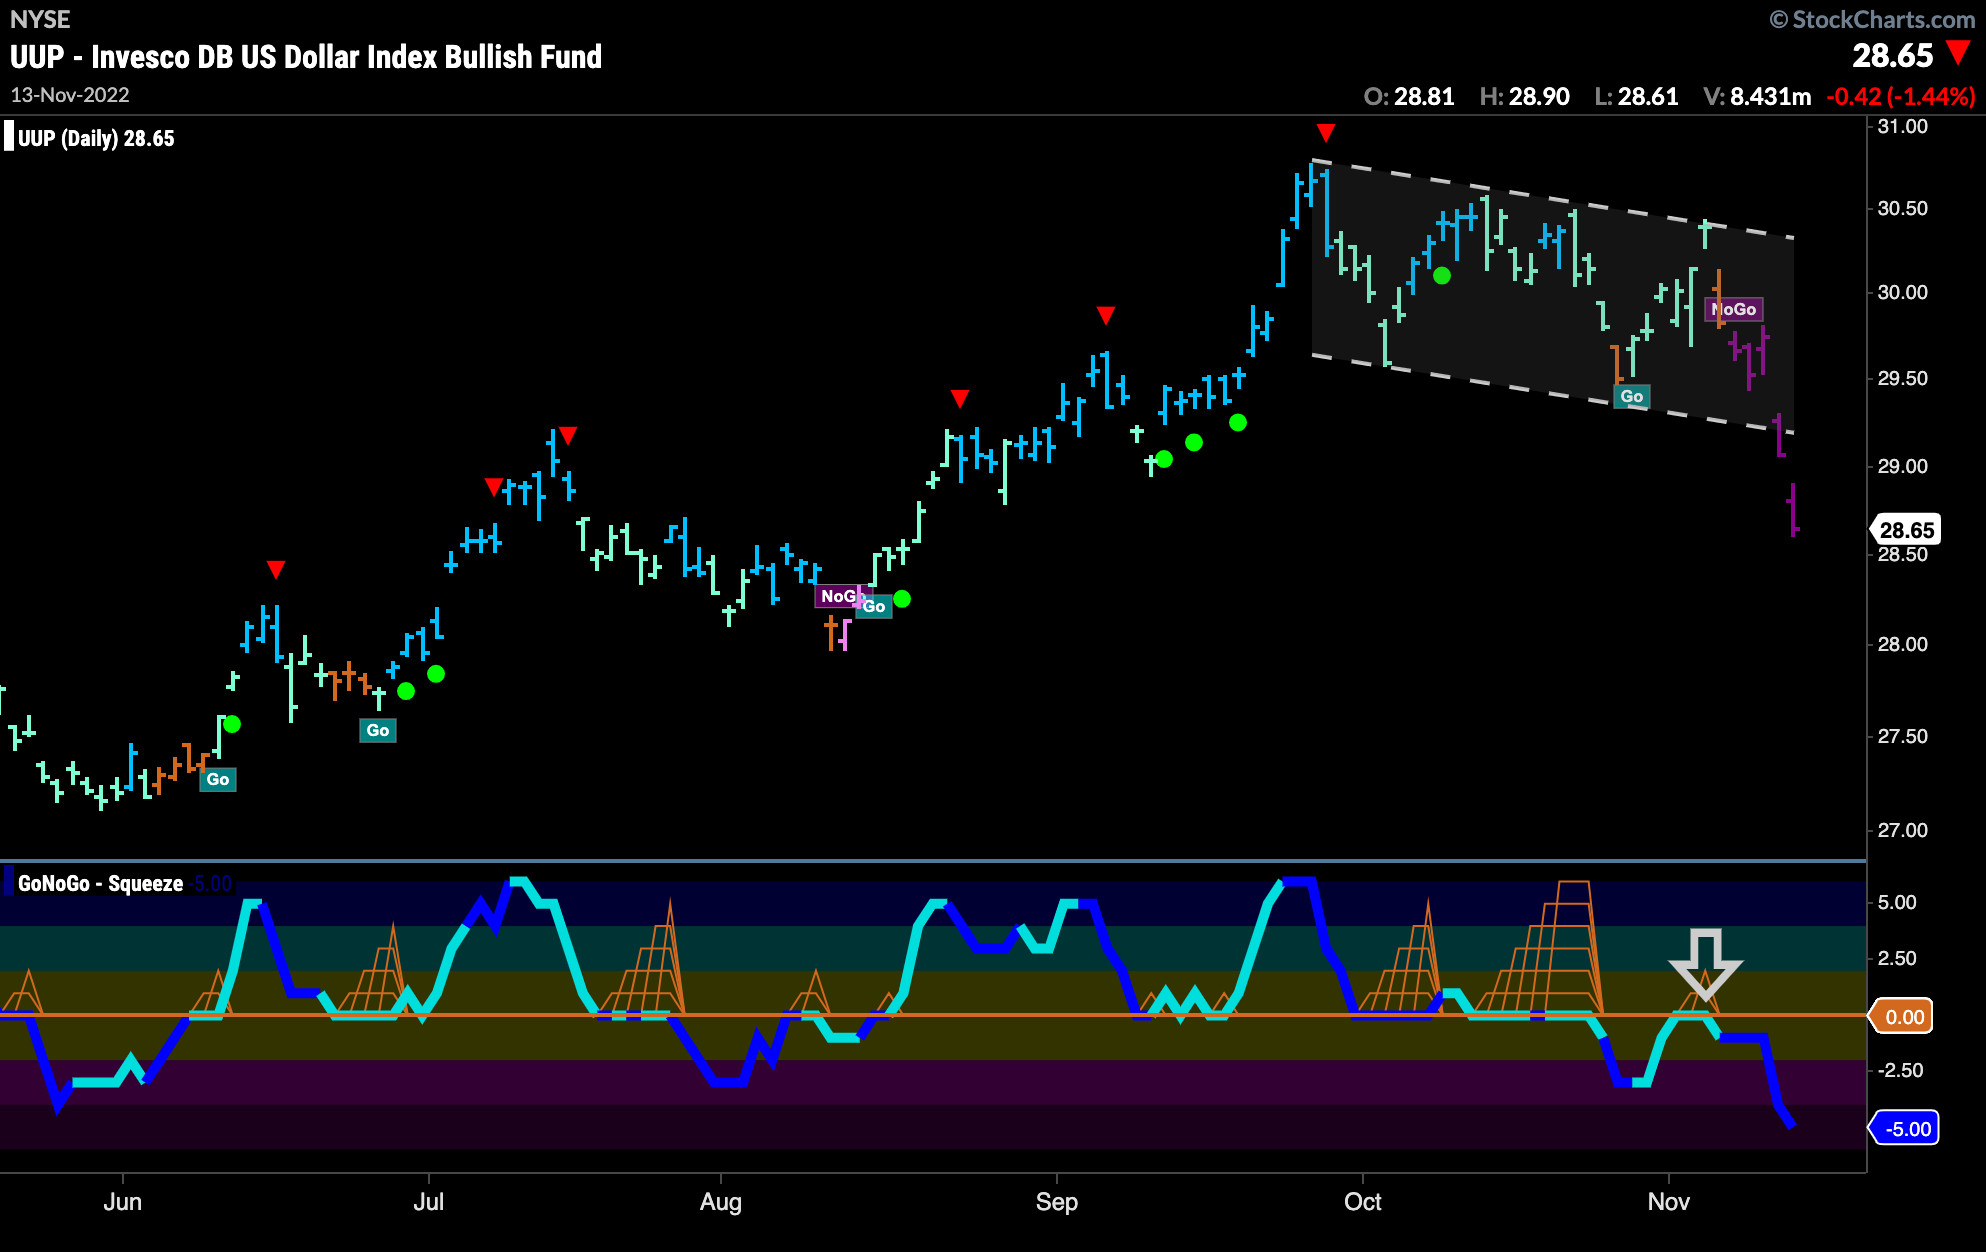Click the 31.00 price axis label
This screenshot has width=1986, height=1252.
pos(1902,126)
